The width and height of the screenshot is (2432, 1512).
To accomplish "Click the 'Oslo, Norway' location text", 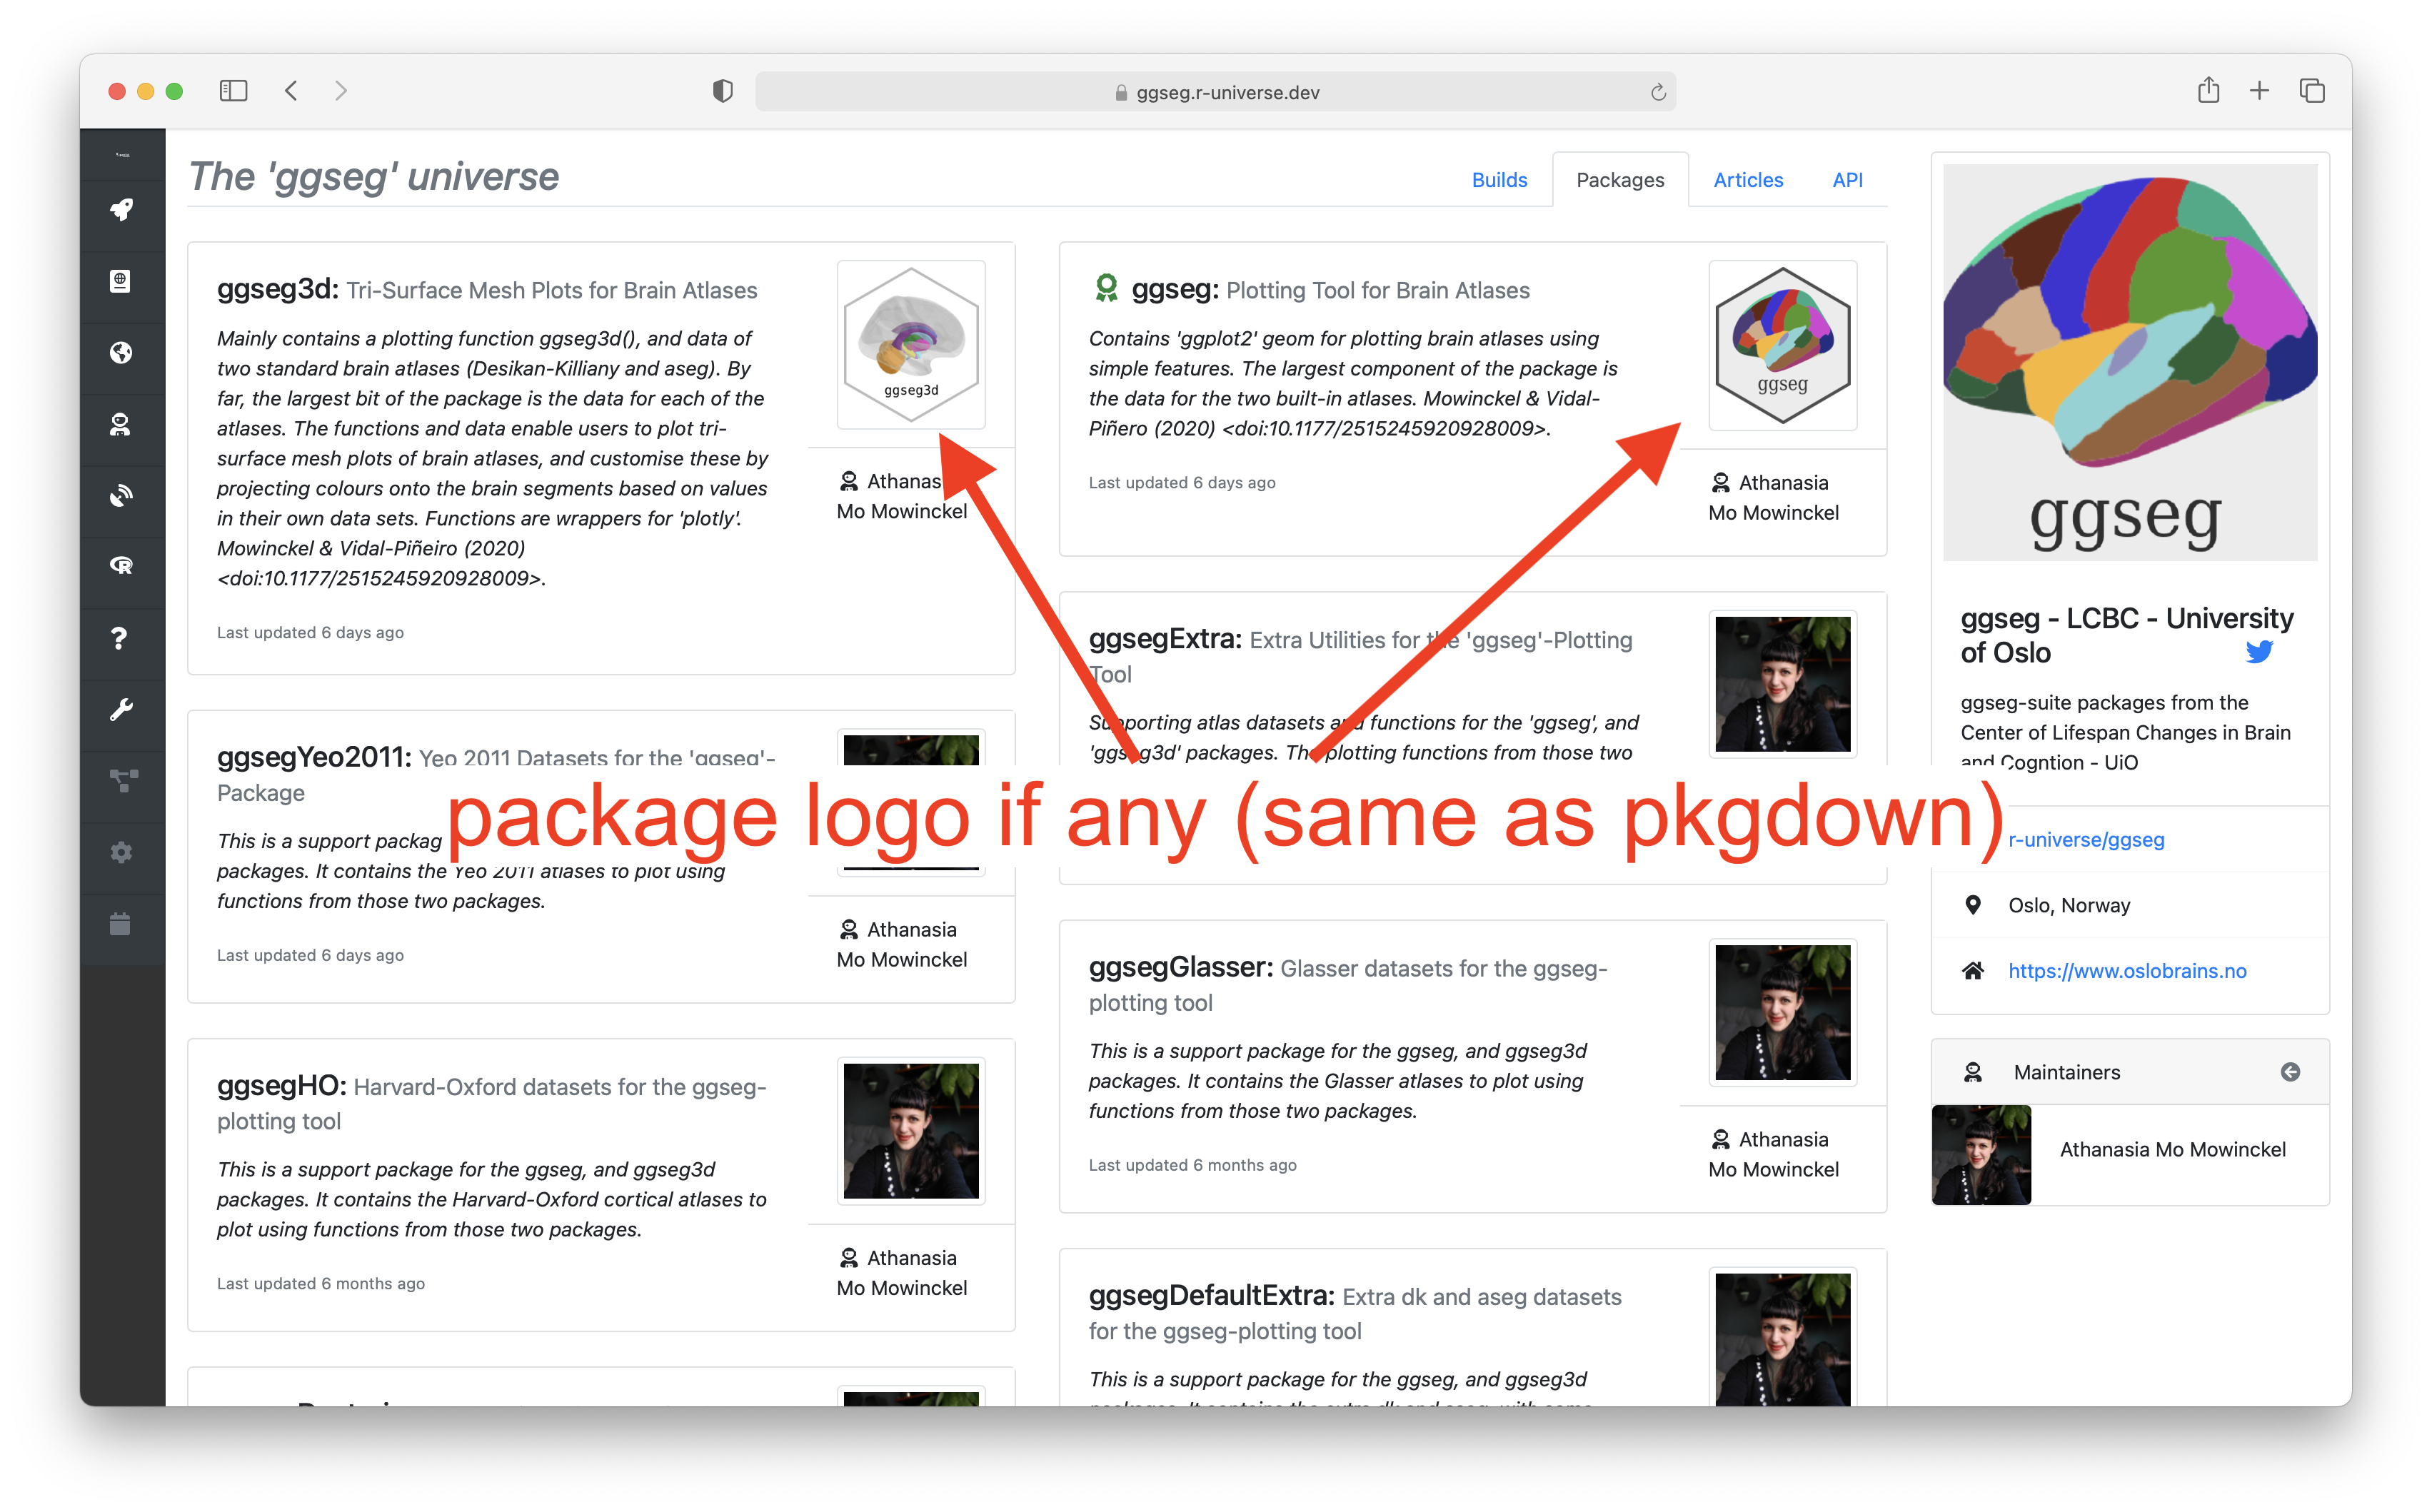I will pos(2069,905).
